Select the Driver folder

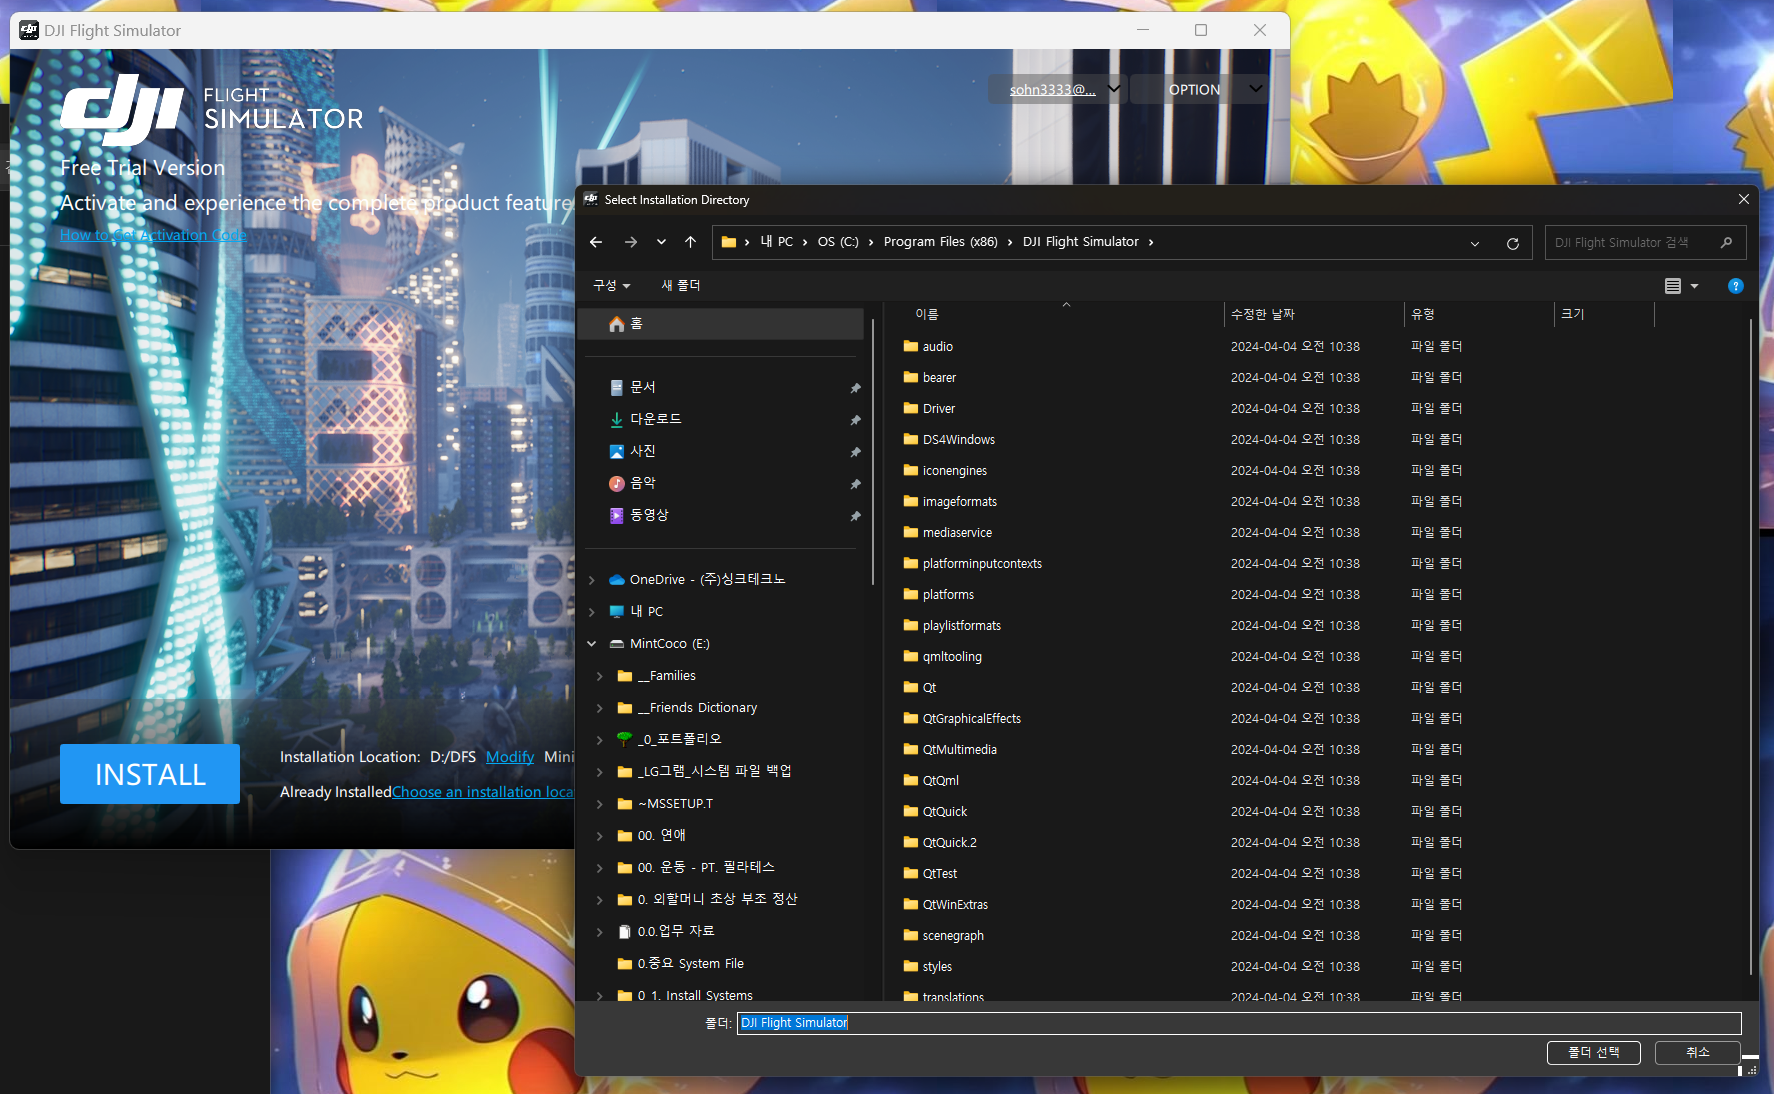938,408
